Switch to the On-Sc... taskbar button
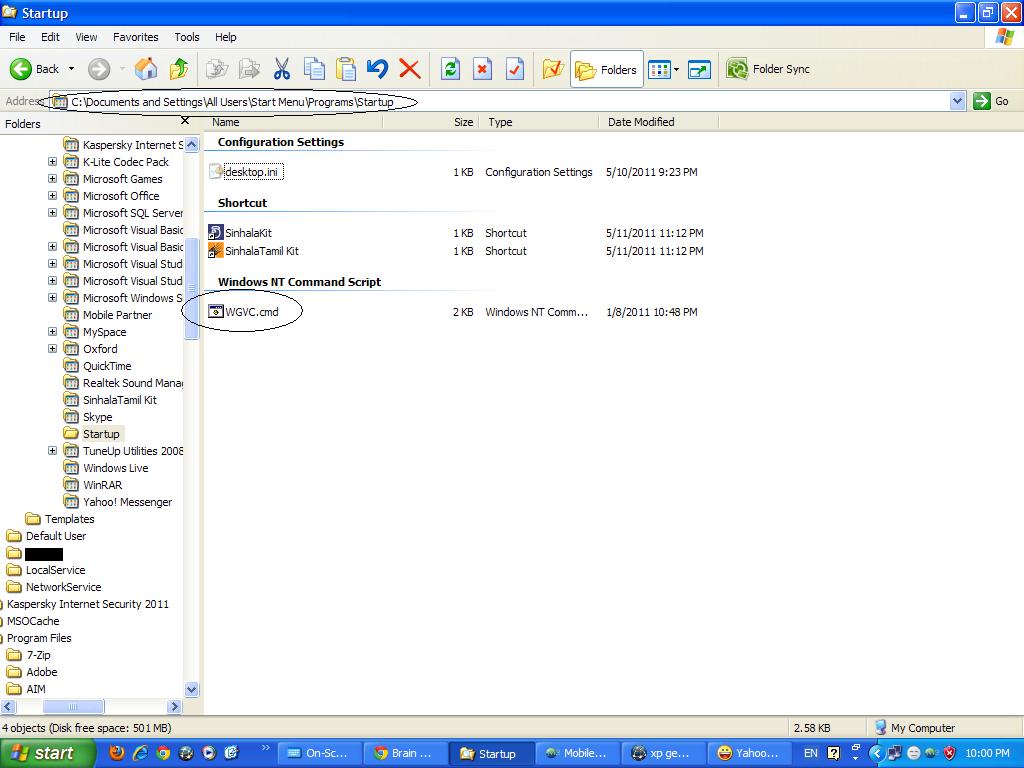The width and height of the screenshot is (1024, 768). (319, 753)
